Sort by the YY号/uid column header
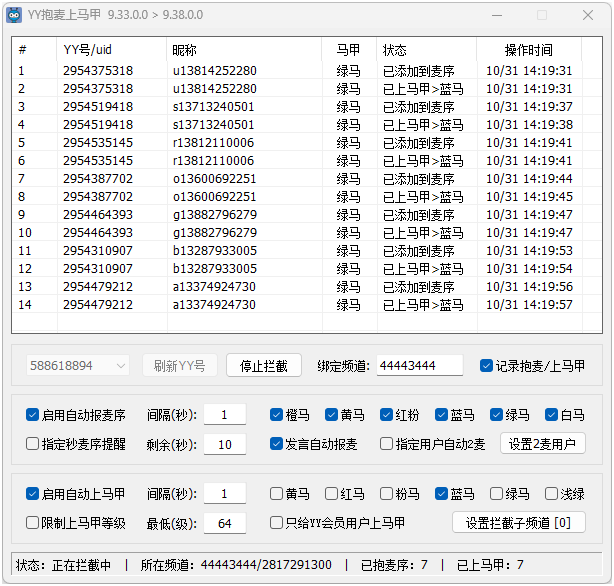This screenshot has width=614, height=586. (112, 50)
